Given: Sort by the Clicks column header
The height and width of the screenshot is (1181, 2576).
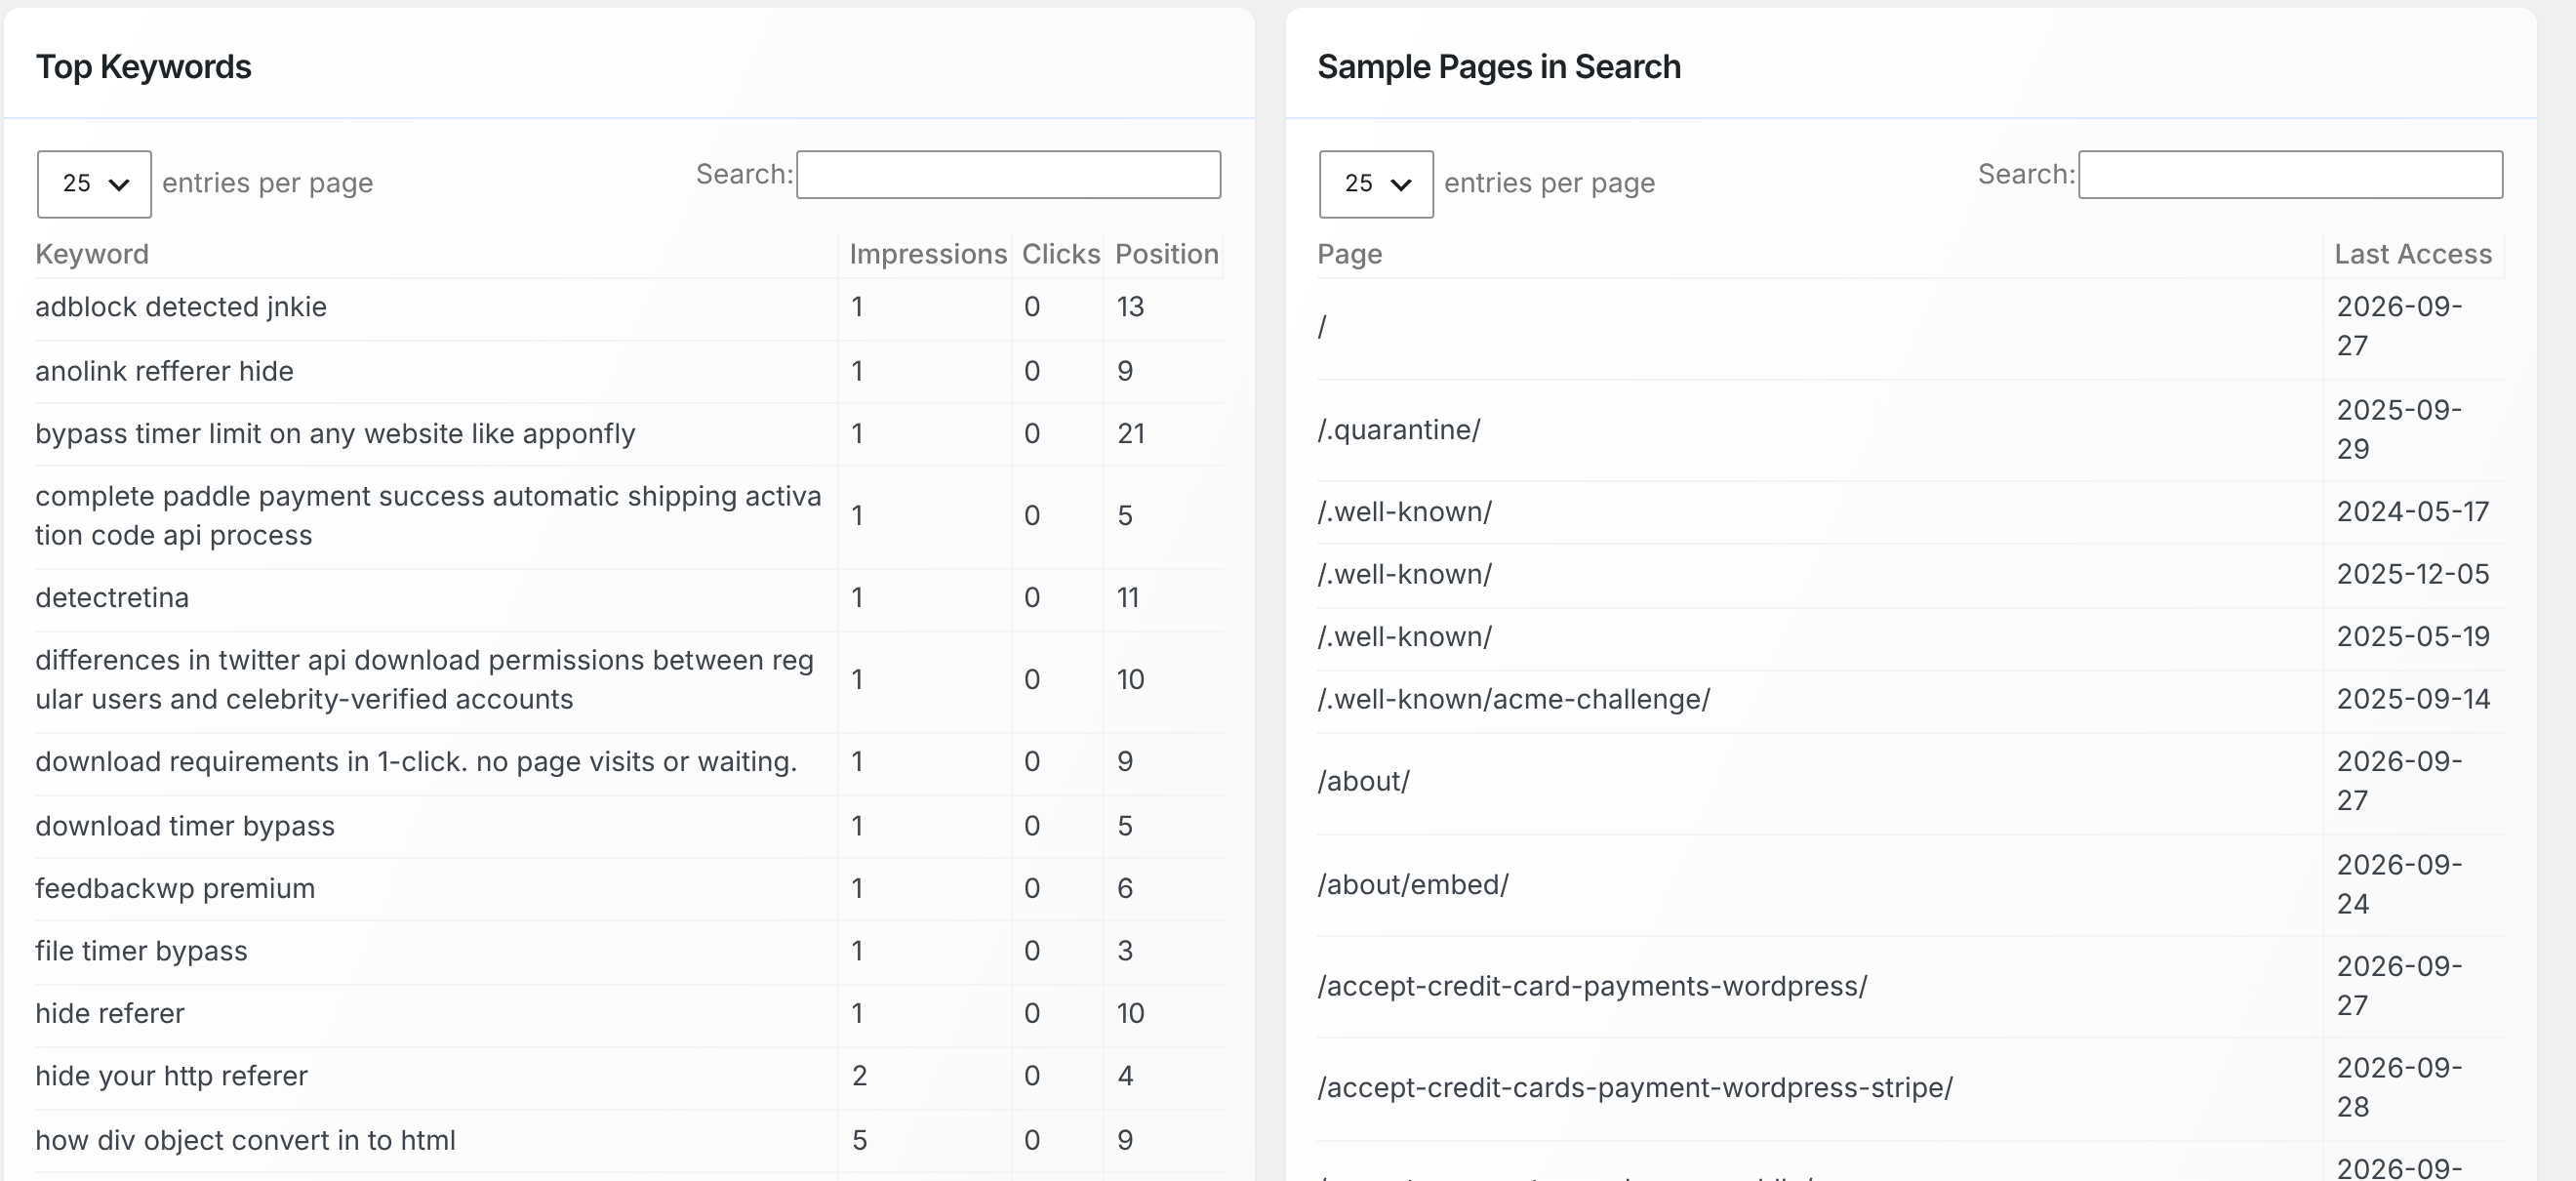Looking at the screenshot, I should click(1060, 254).
